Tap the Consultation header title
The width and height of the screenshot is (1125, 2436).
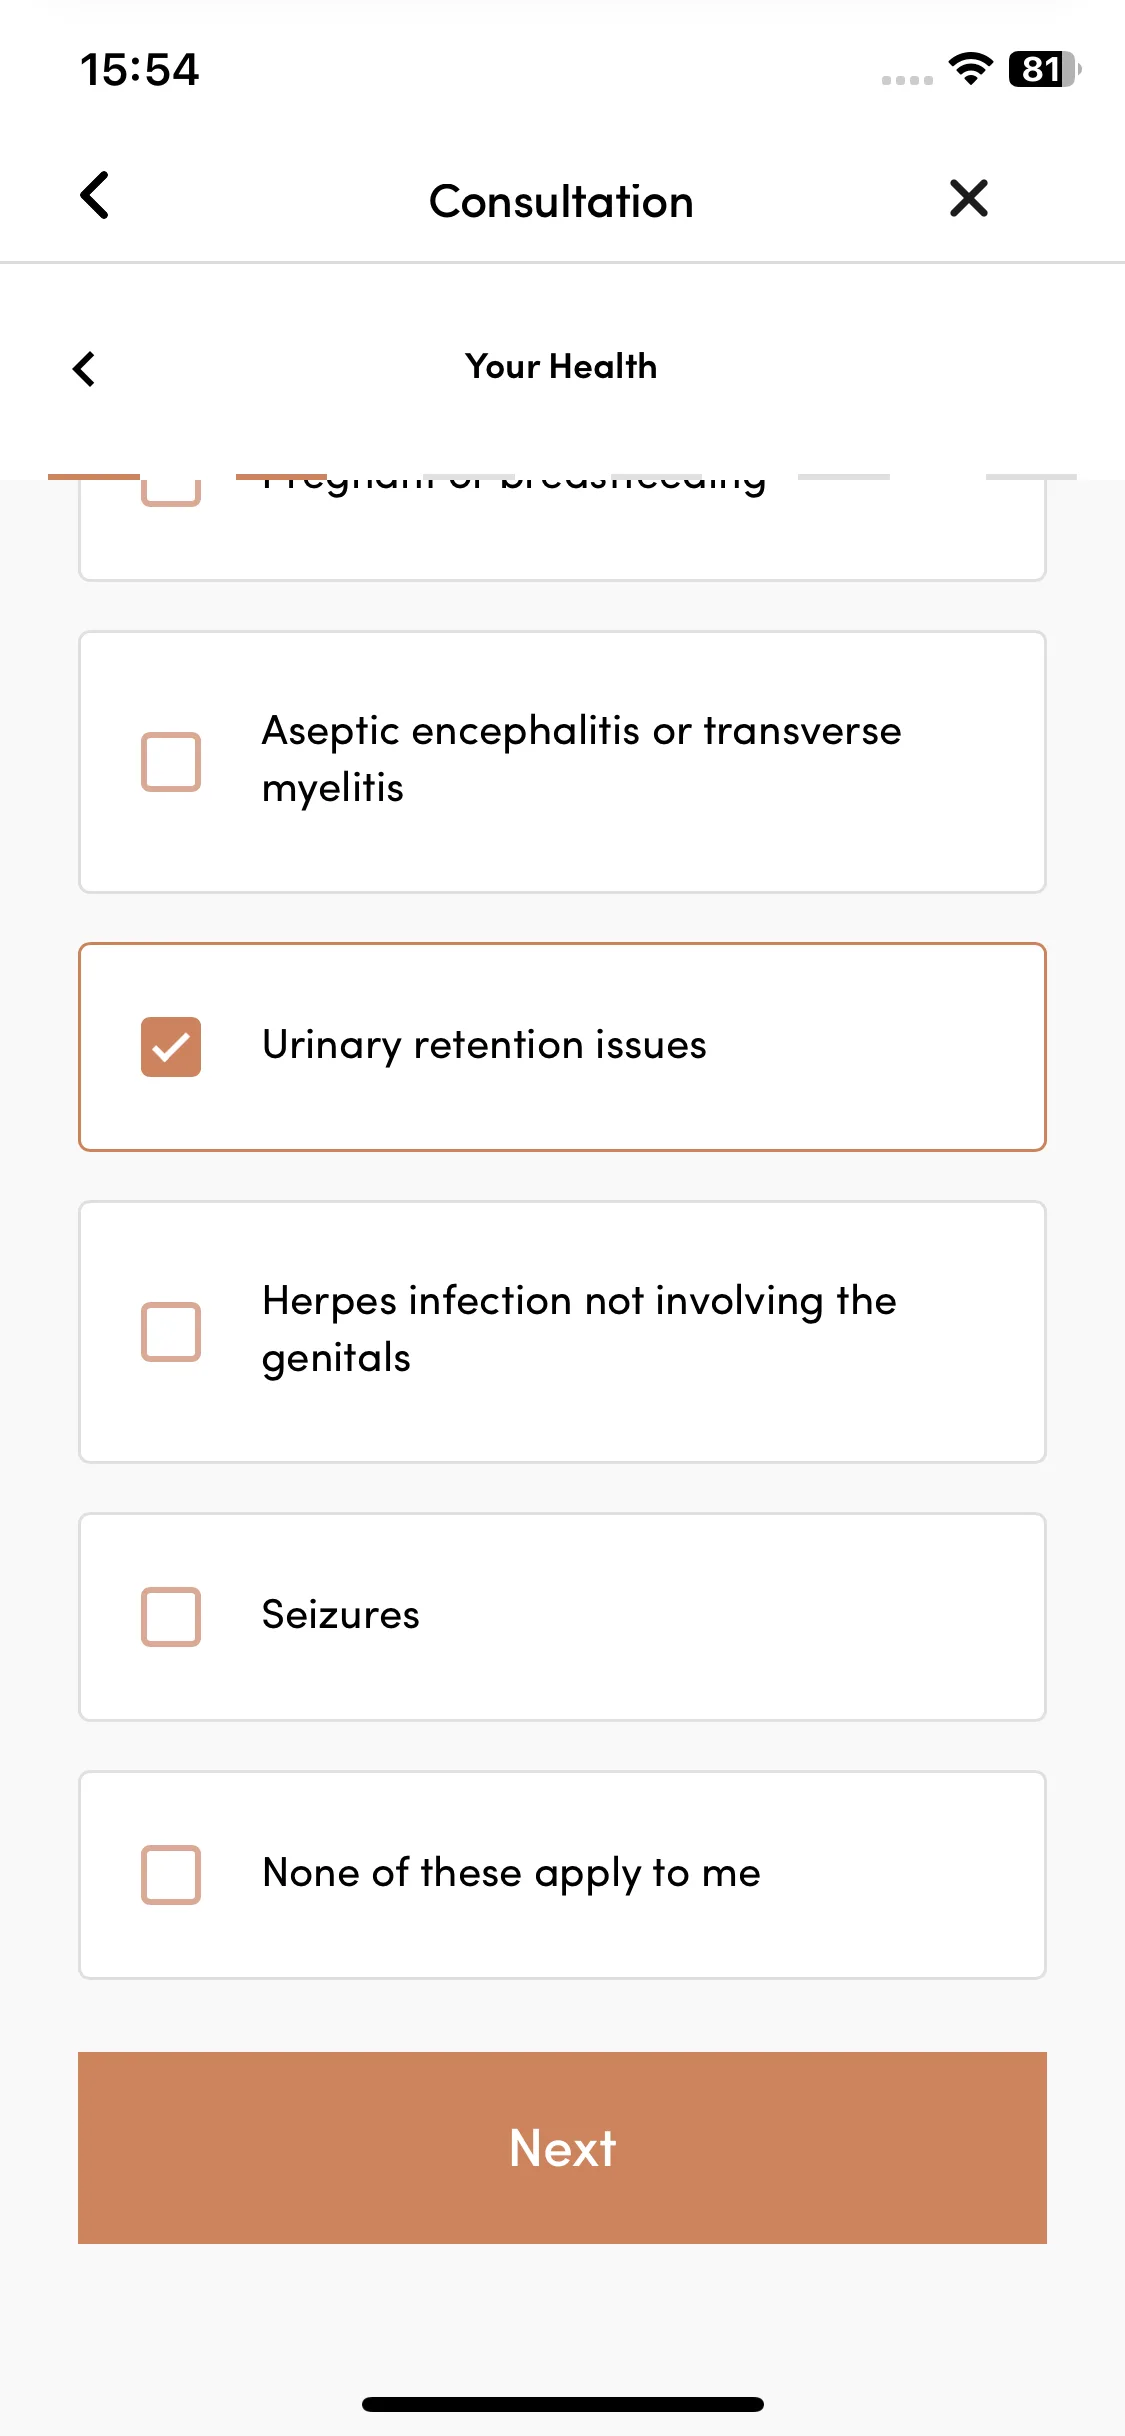tap(561, 202)
